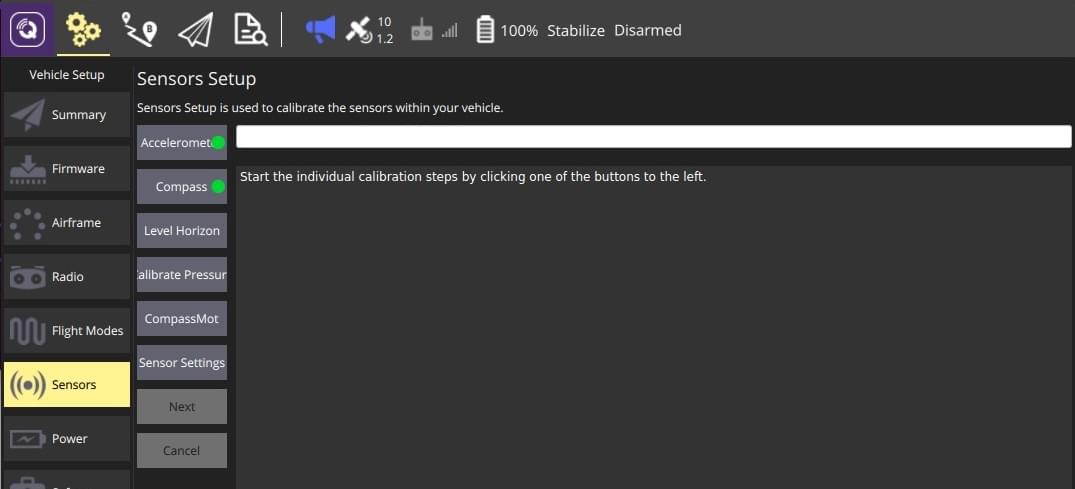
Task: Show battery status at 100%
Action: [x=506, y=30]
